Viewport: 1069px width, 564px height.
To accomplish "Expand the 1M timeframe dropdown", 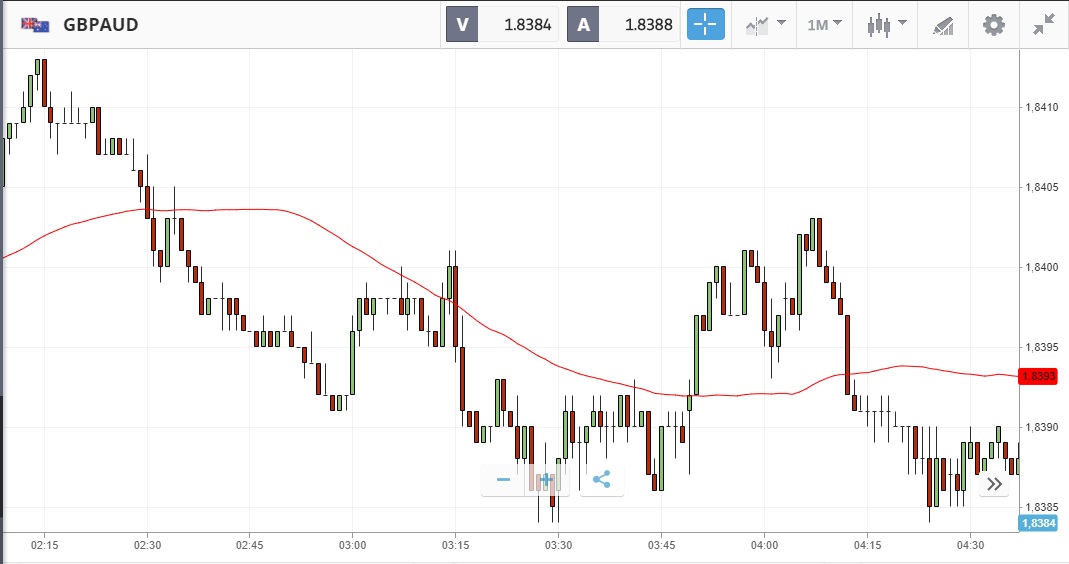I will (825, 25).
